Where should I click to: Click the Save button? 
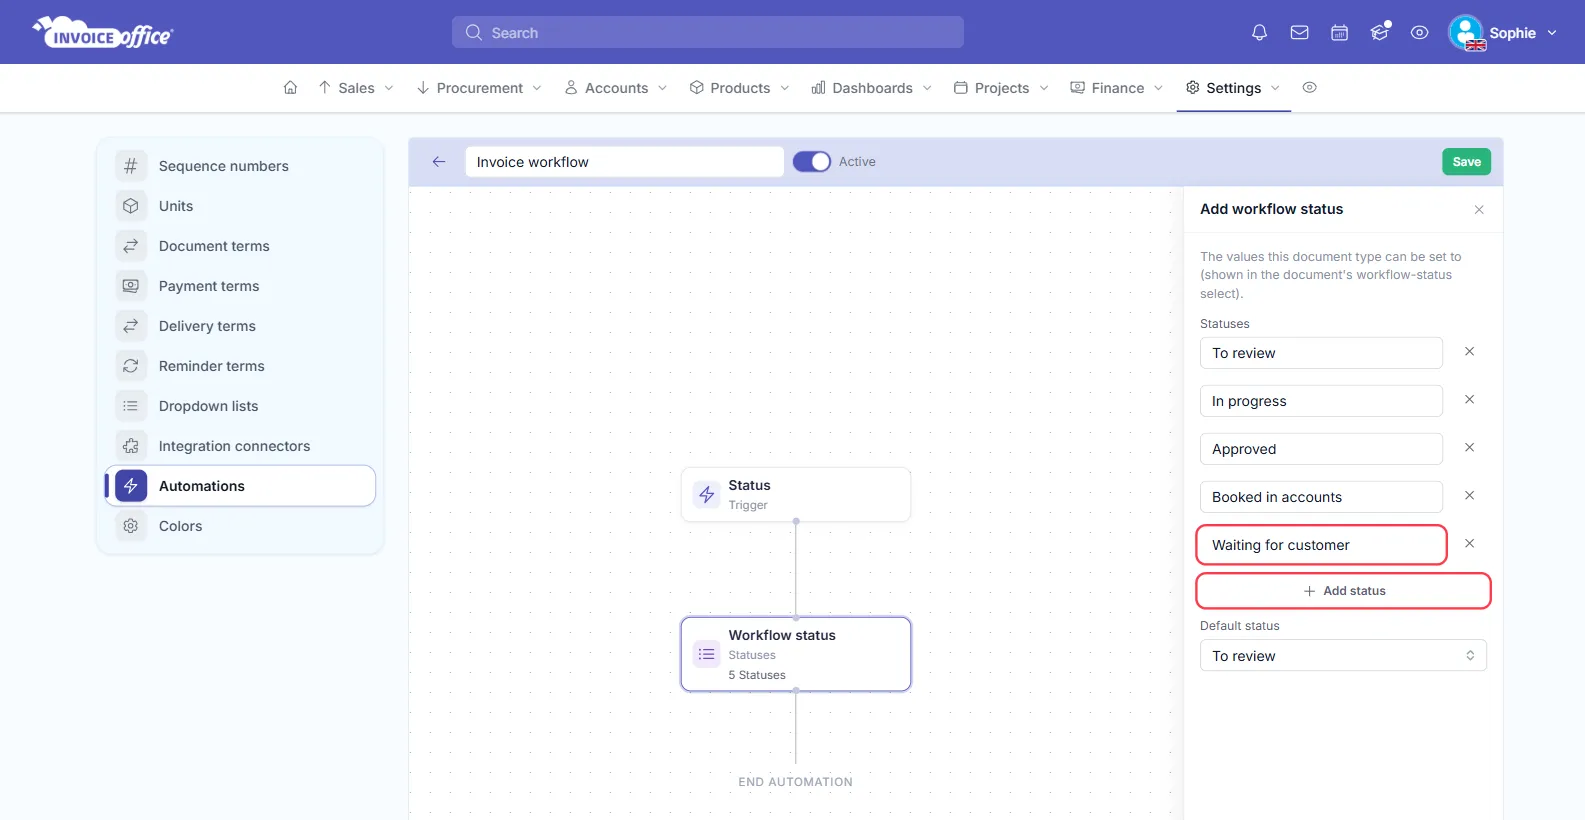(1466, 161)
